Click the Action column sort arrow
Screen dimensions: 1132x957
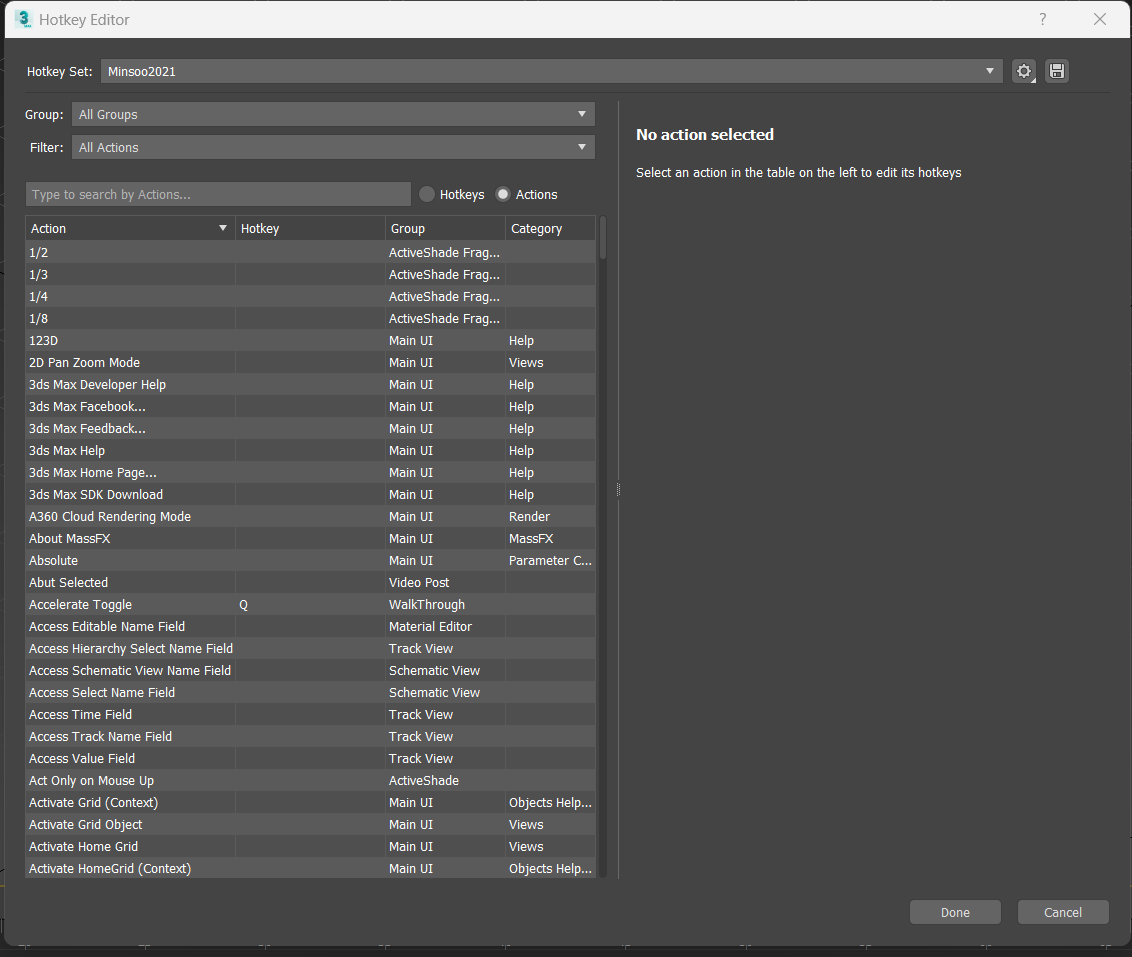point(222,228)
